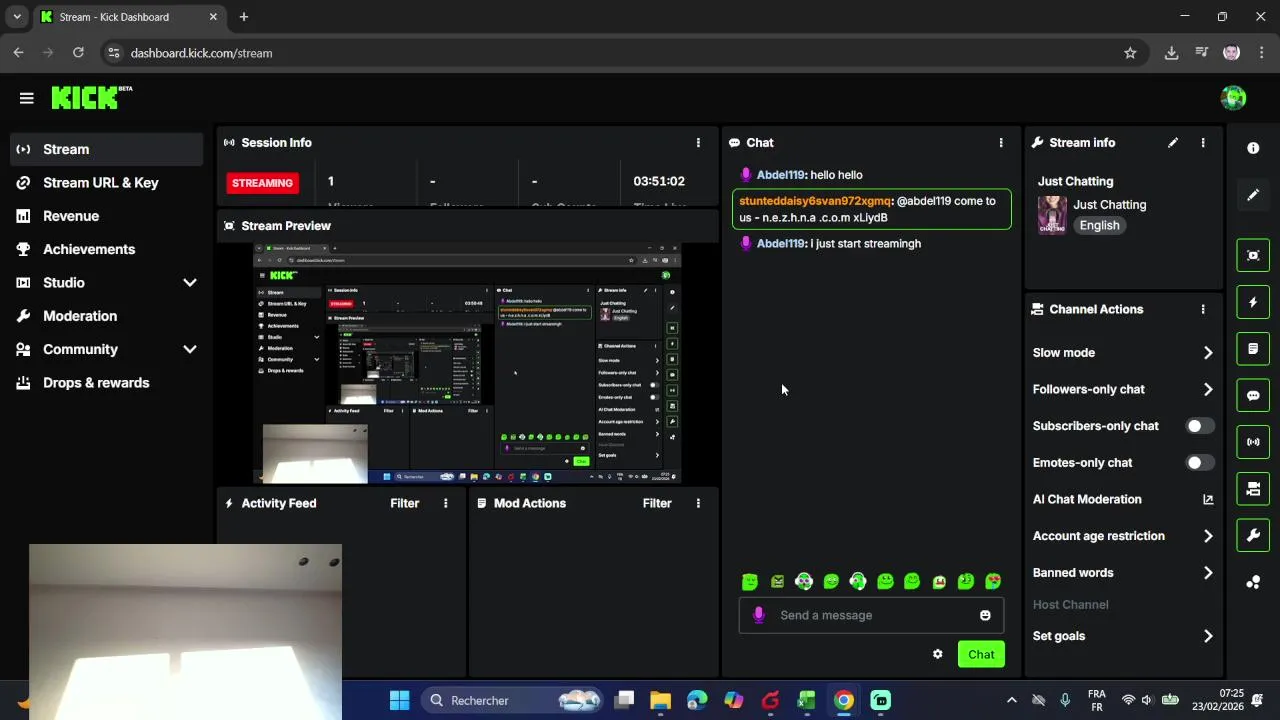This screenshot has height=720, width=1280.
Task: Click username stunteddaisy6svan972xgmq in chat
Action: click(x=815, y=201)
